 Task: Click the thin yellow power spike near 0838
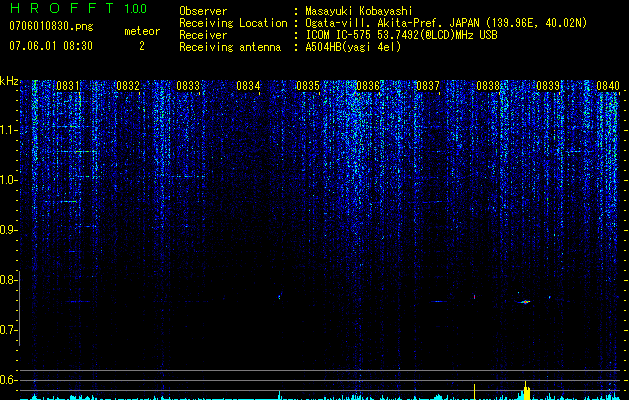click(475, 392)
